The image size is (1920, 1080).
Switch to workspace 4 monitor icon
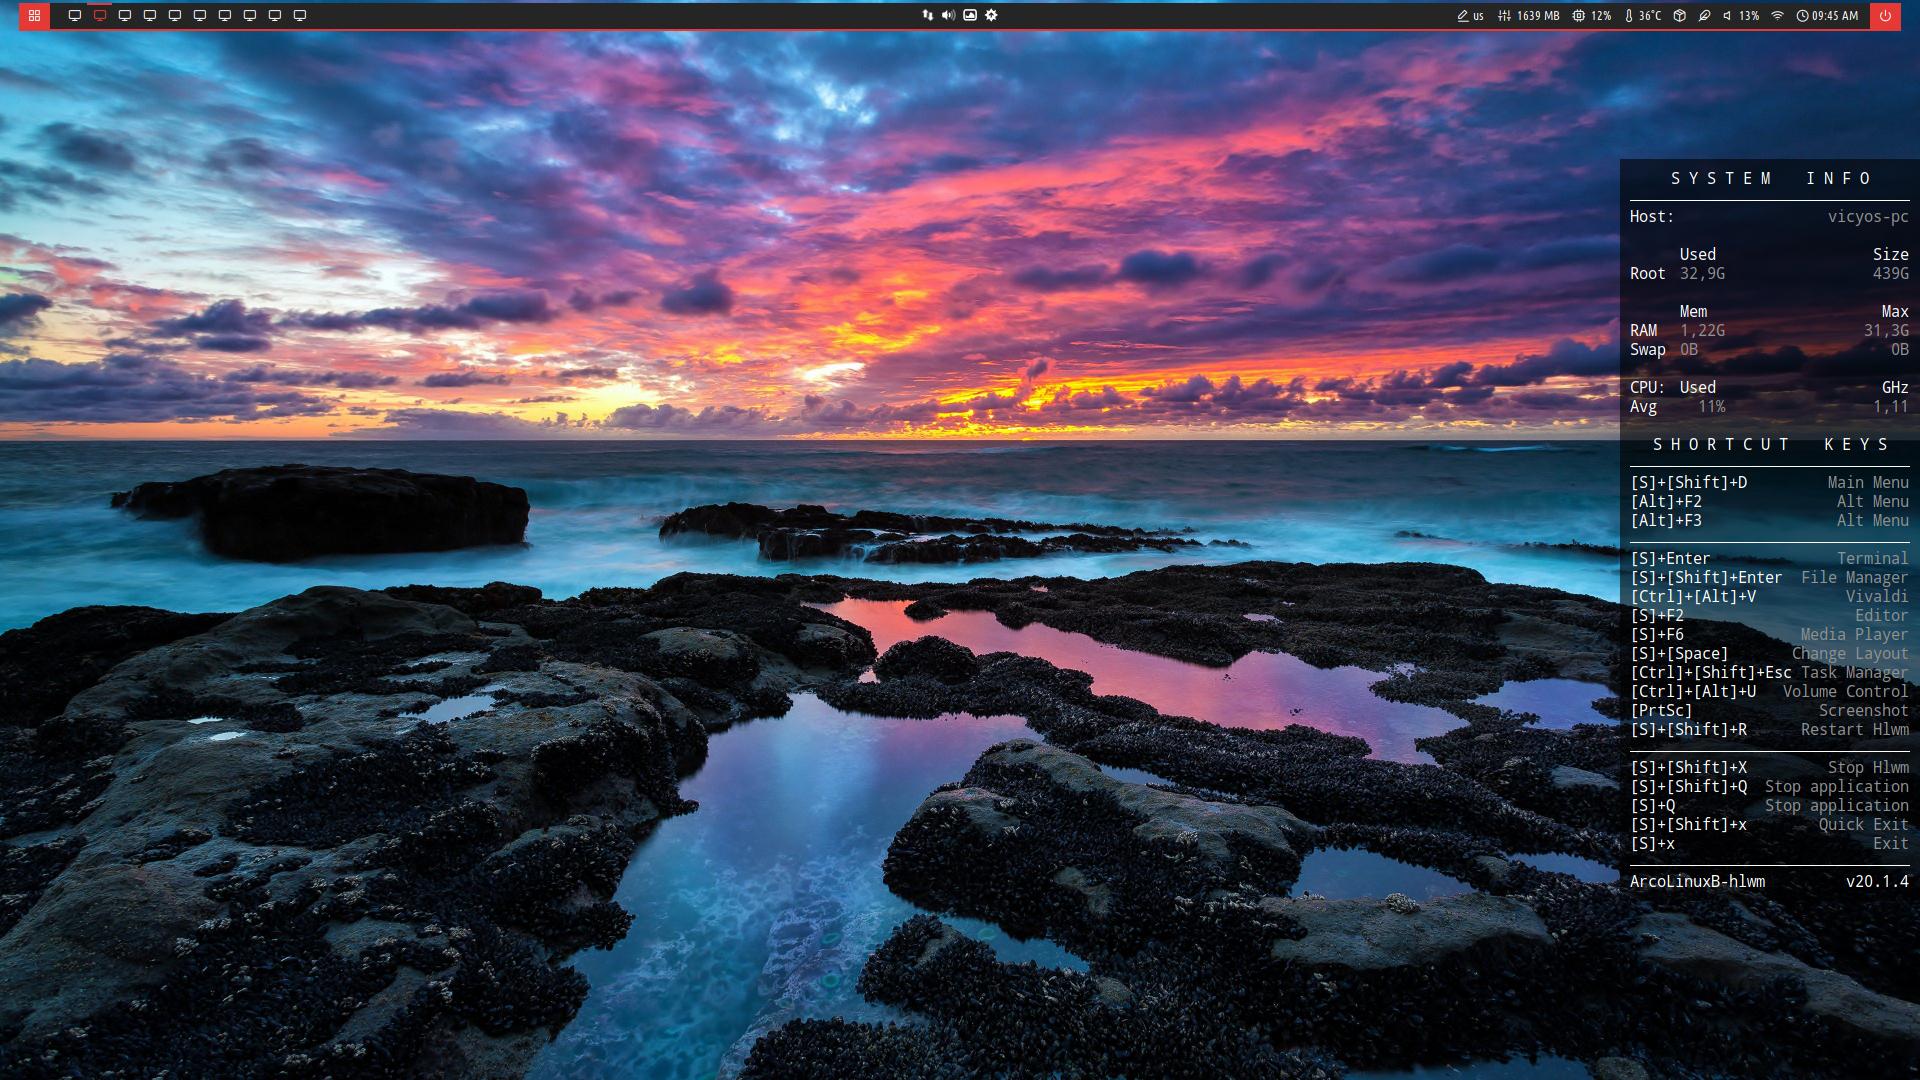[x=150, y=15]
